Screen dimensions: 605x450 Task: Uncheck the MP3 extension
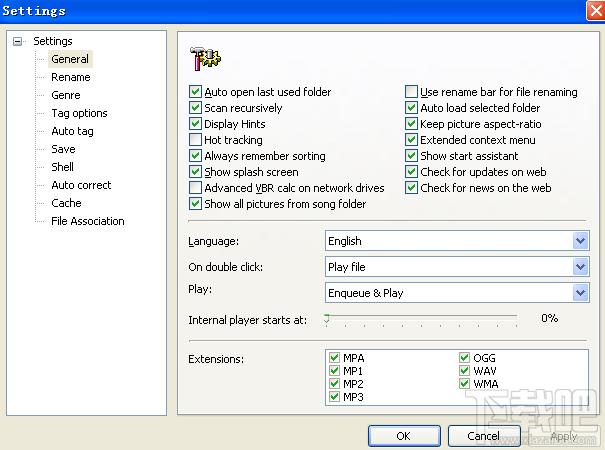(334, 397)
